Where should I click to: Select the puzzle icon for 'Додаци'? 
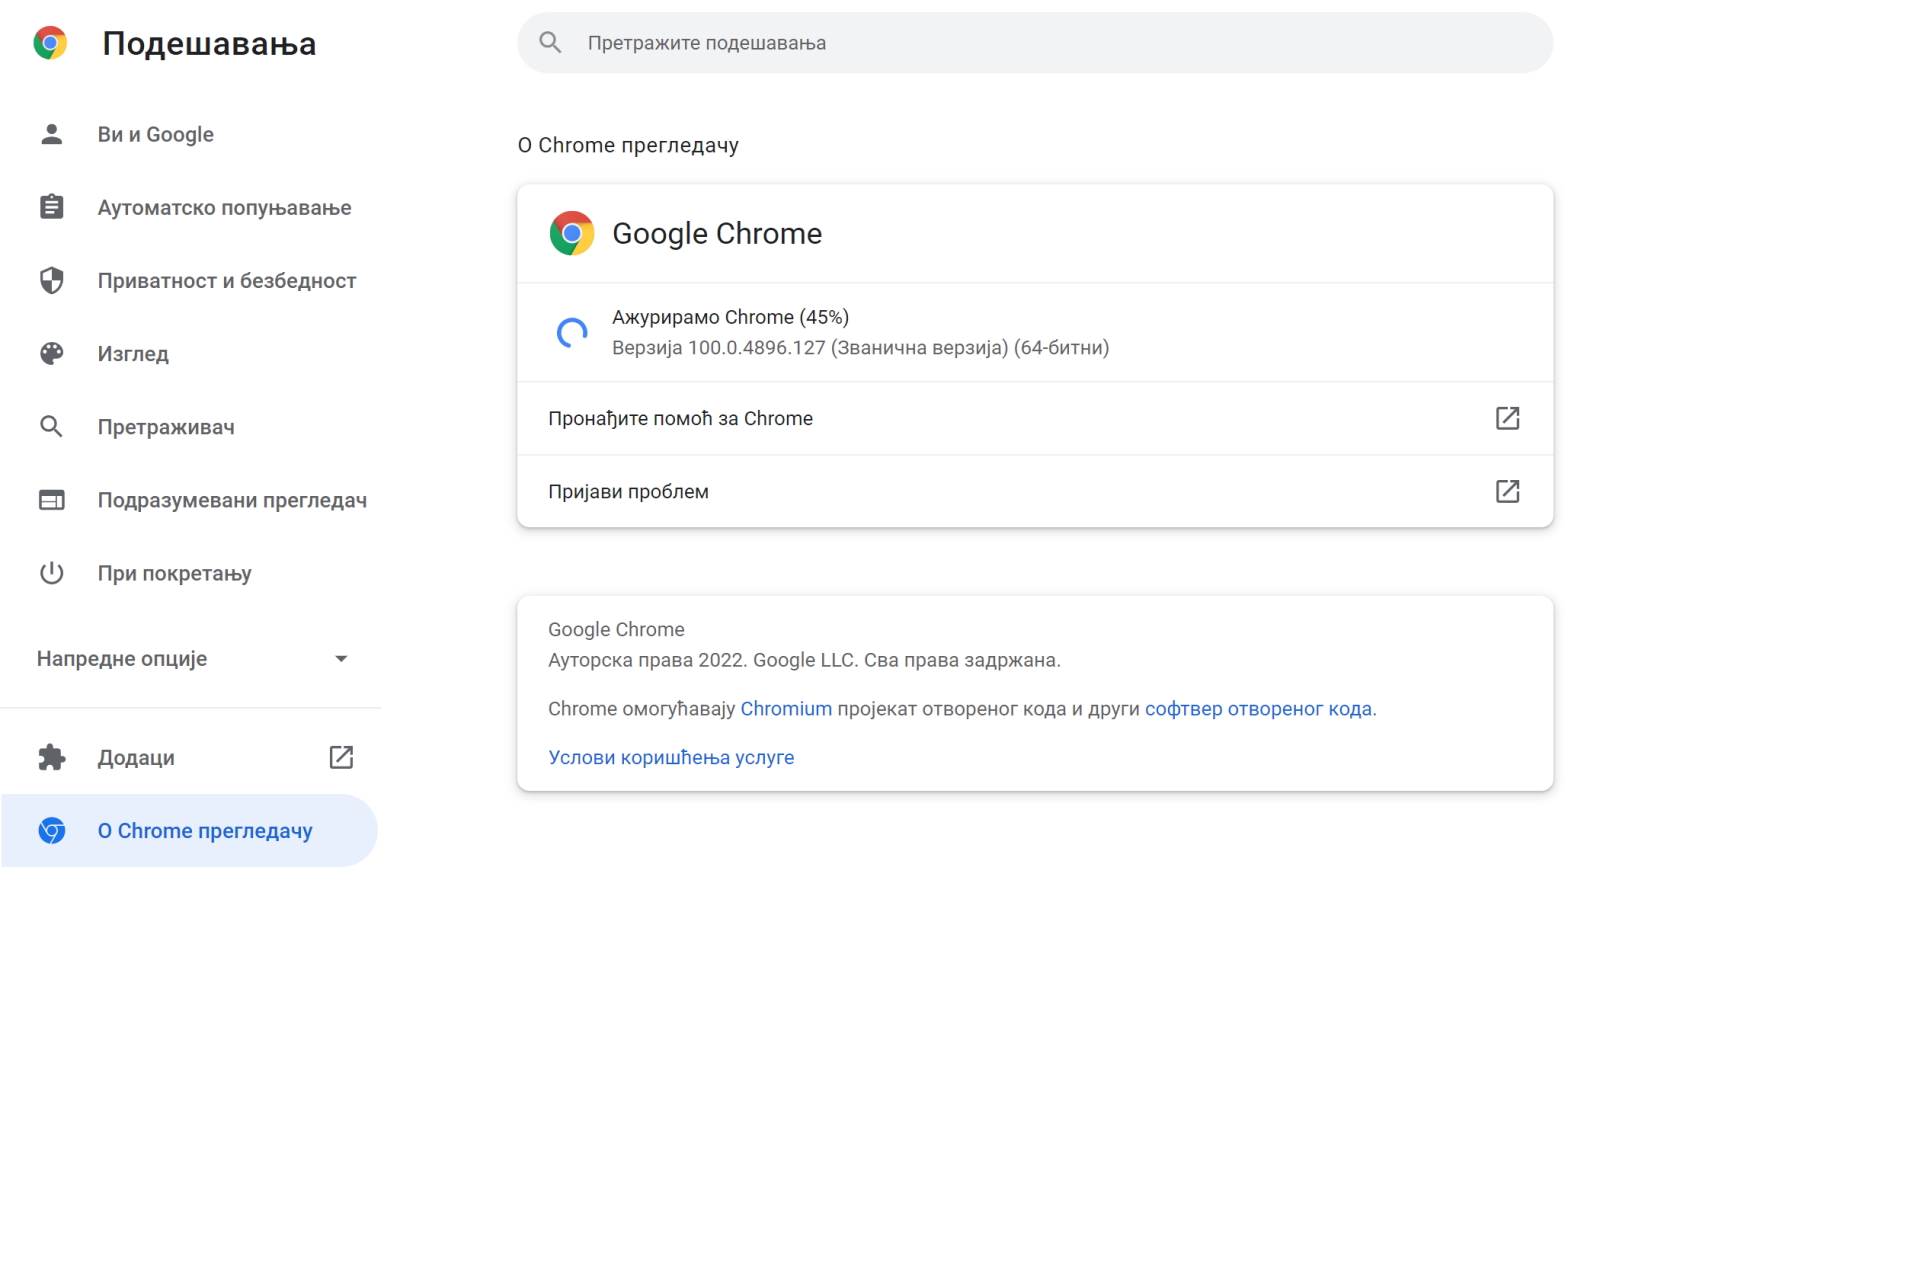click(51, 757)
